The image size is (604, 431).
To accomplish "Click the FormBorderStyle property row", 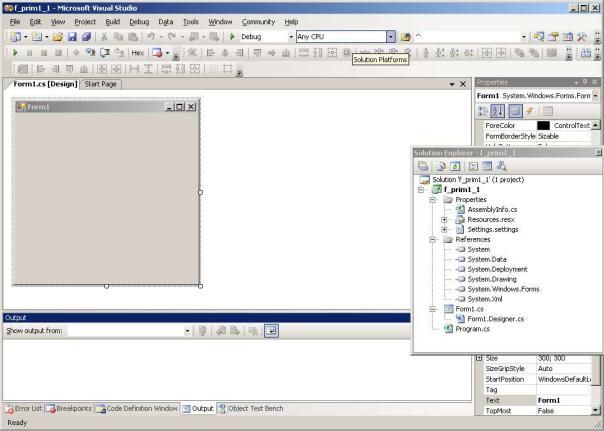I will (537, 136).
